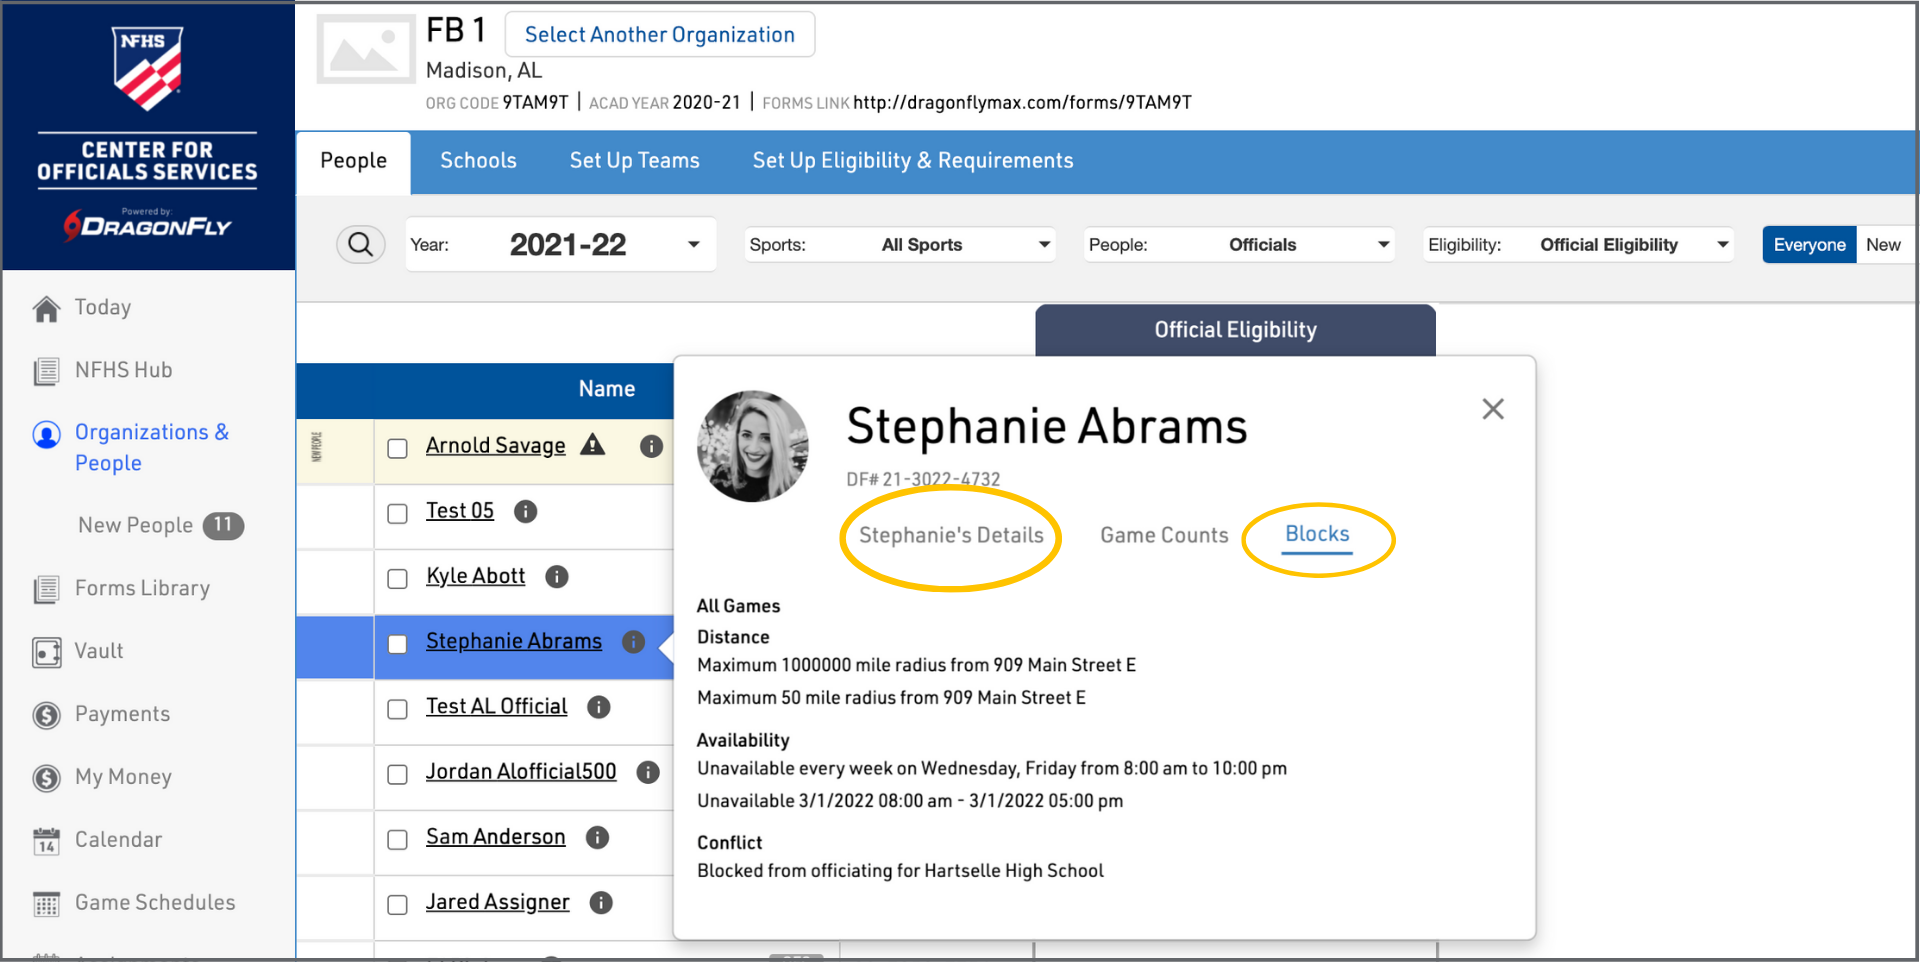Click info icon beside Jordan Alofficial500
Screen dimensions: 1920x962
tap(648, 772)
